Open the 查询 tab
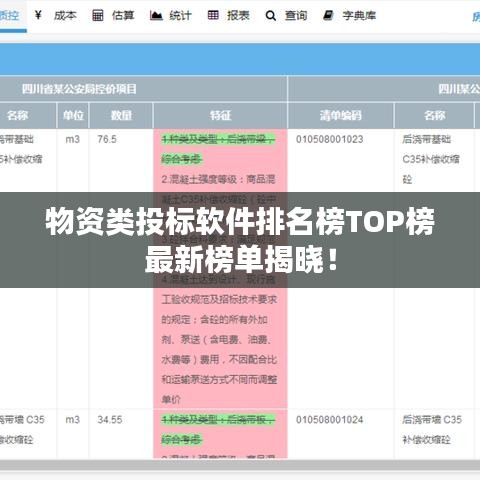This screenshot has height=480, width=480. pos(296,15)
